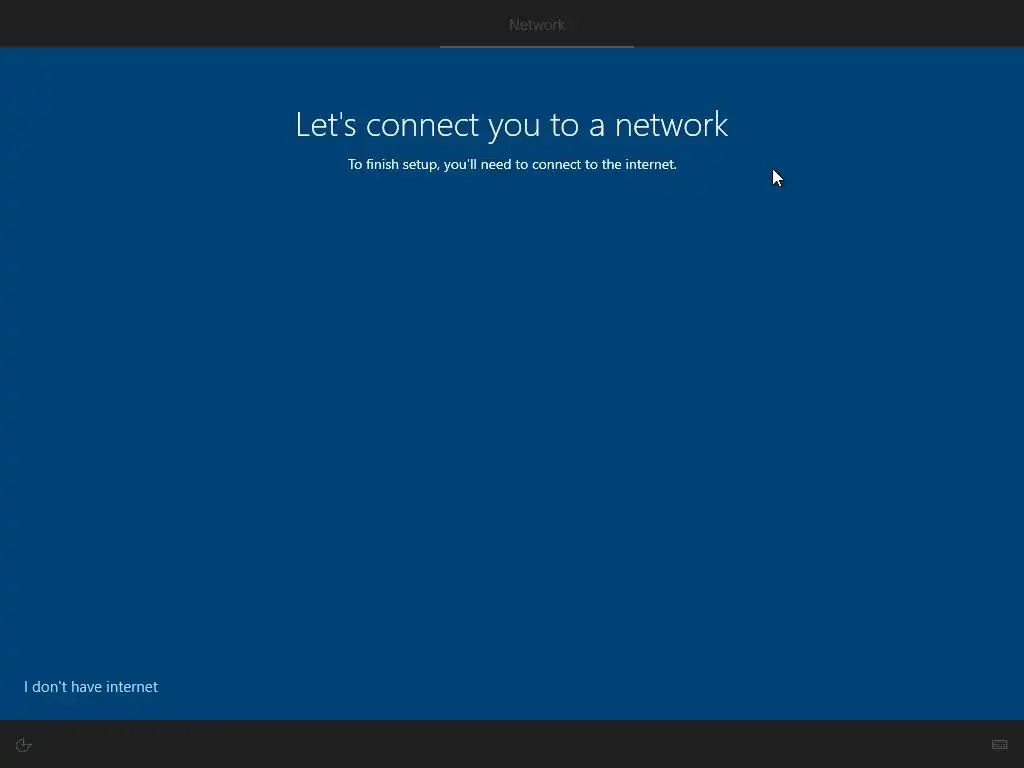
Task: Click the on-screen keyboard icon
Action: pos(999,744)
